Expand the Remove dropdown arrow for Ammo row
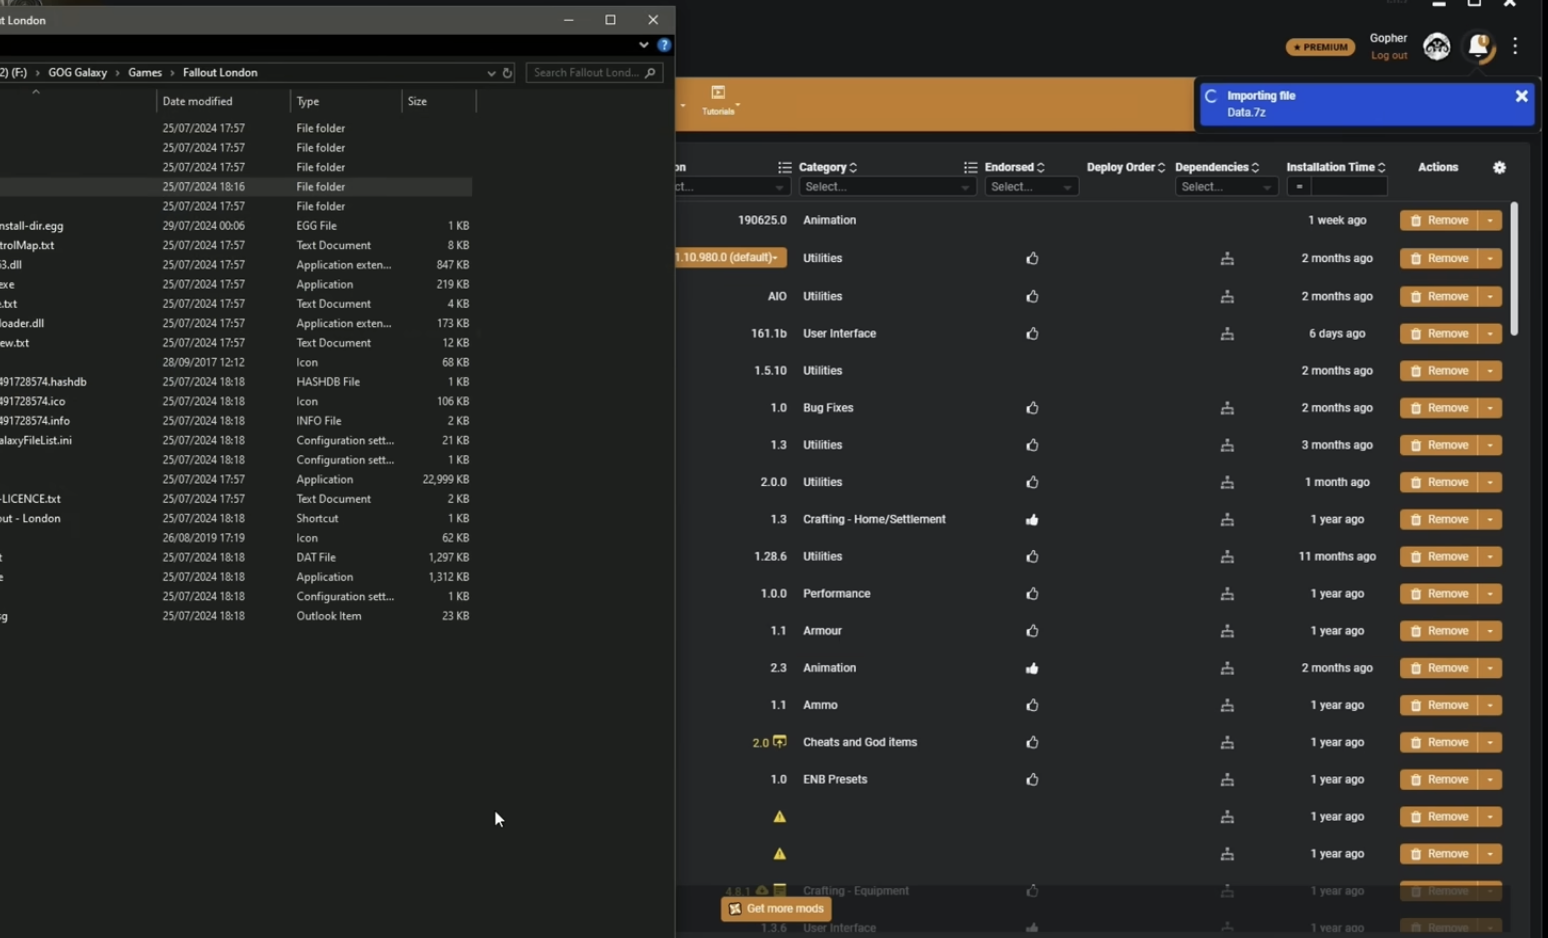 click(1490, 706)
